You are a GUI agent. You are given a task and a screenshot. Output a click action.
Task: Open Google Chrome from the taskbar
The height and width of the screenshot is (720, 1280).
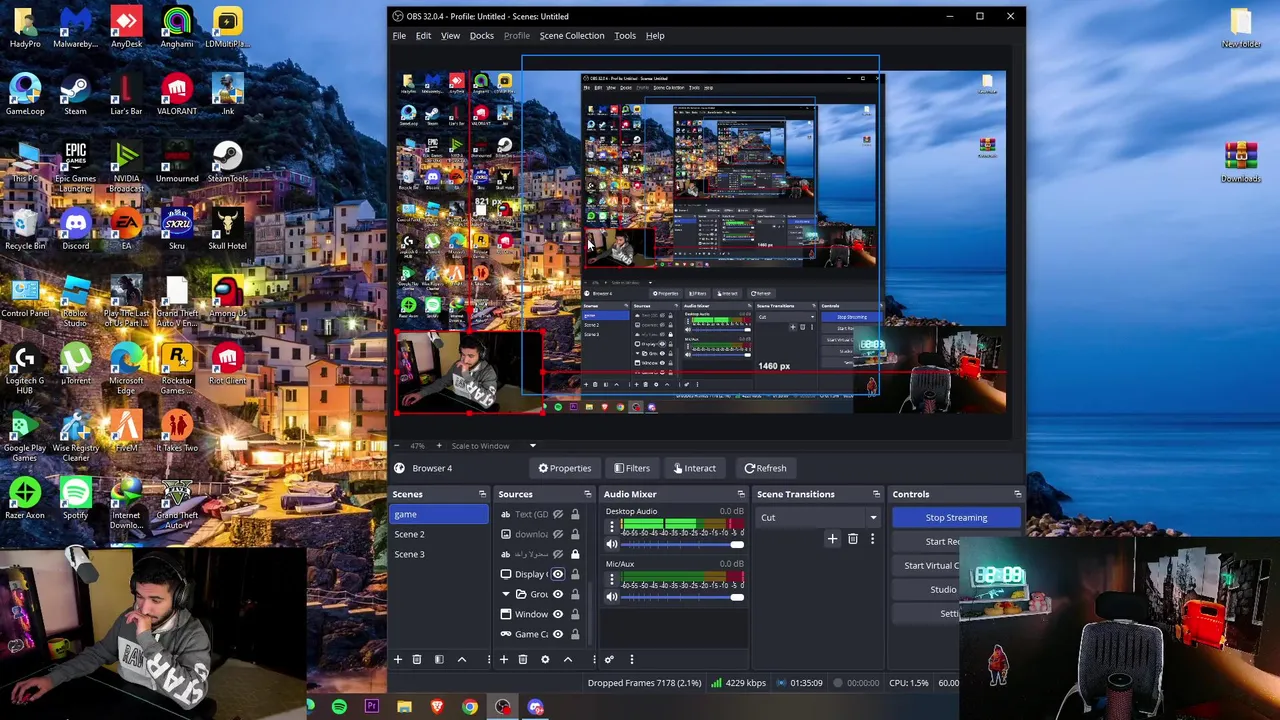coord(470,707)
